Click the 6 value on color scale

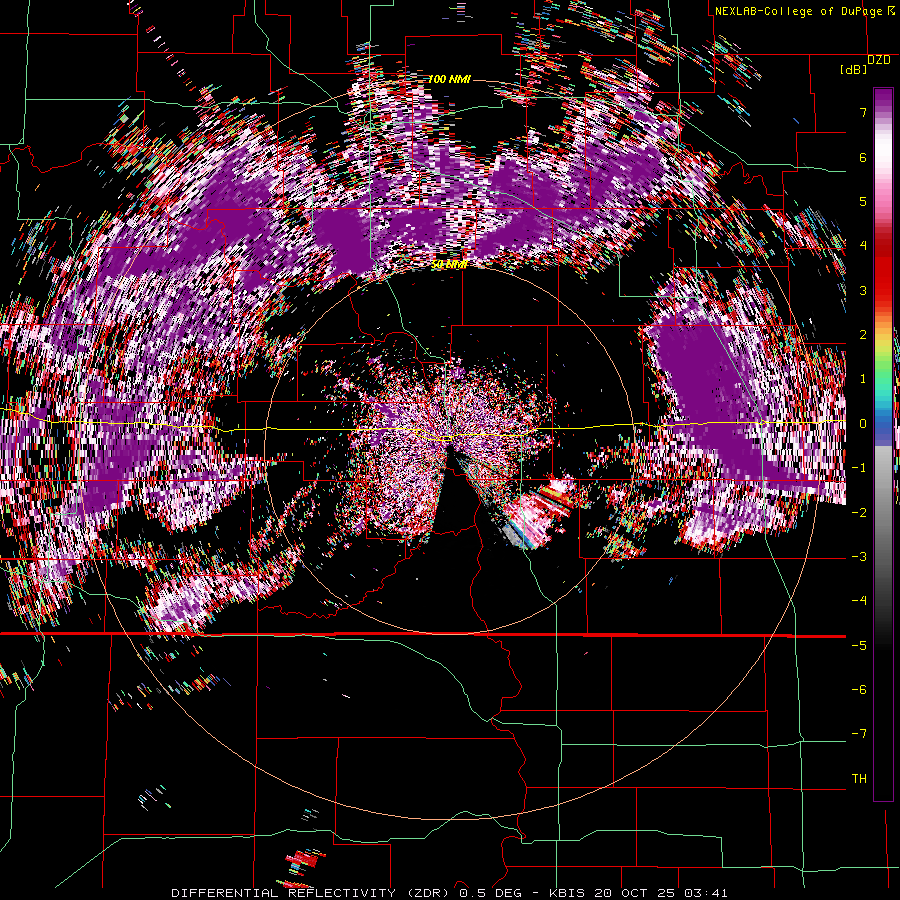pos(863,157)
